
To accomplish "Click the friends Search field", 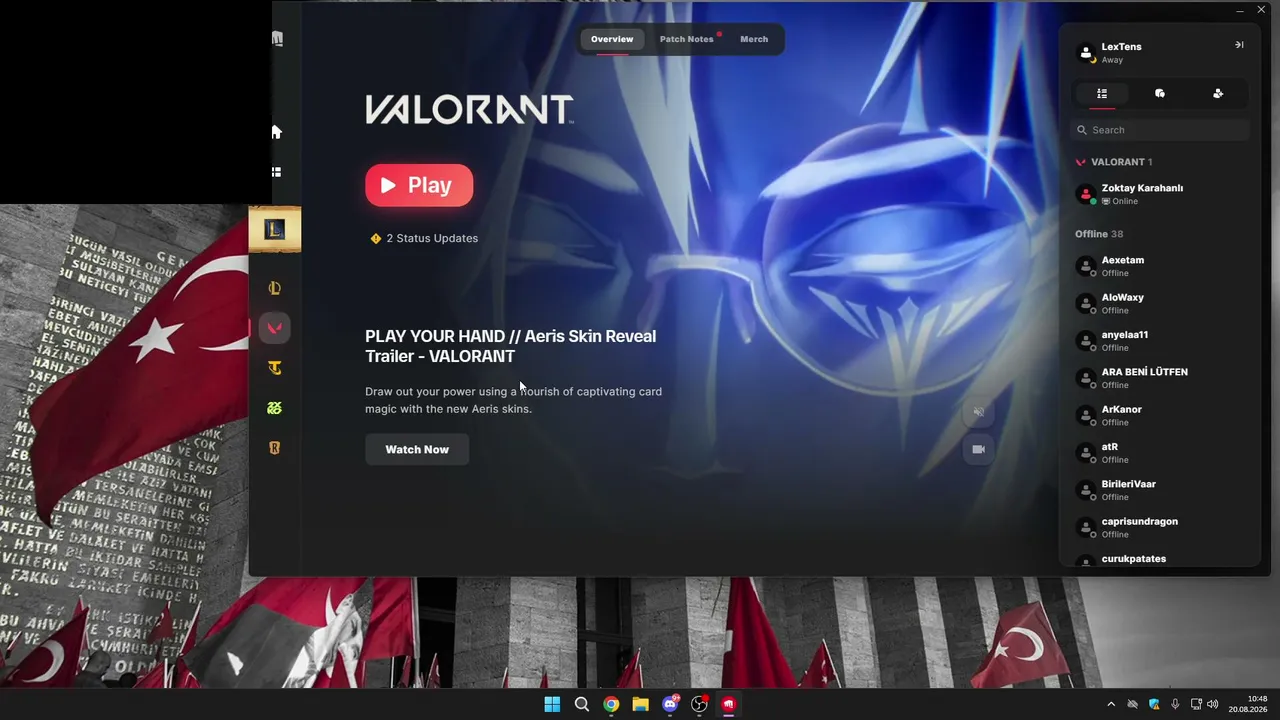I will coord(1160,130).
